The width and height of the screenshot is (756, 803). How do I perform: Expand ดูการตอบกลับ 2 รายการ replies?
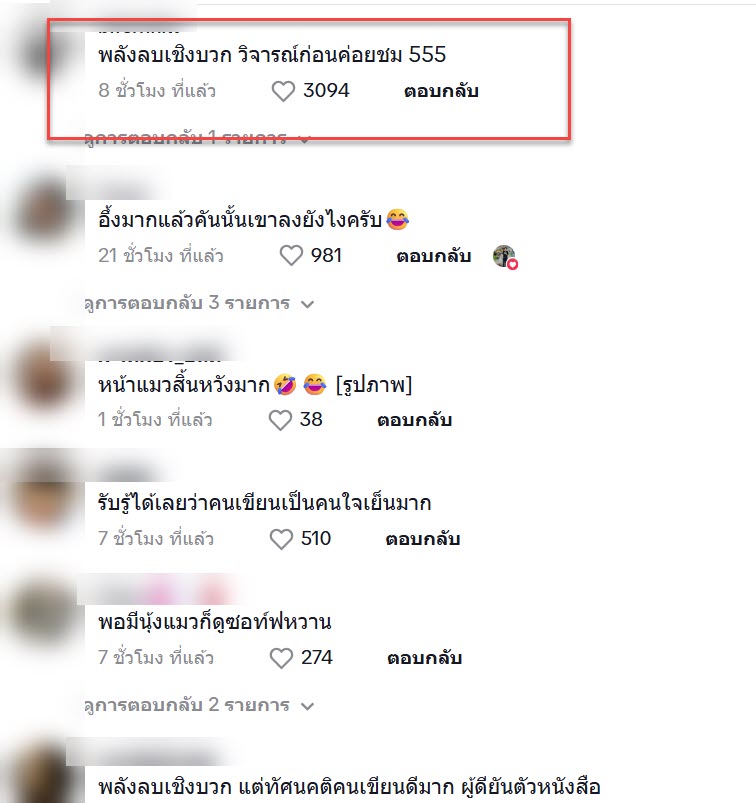point(199,705)
